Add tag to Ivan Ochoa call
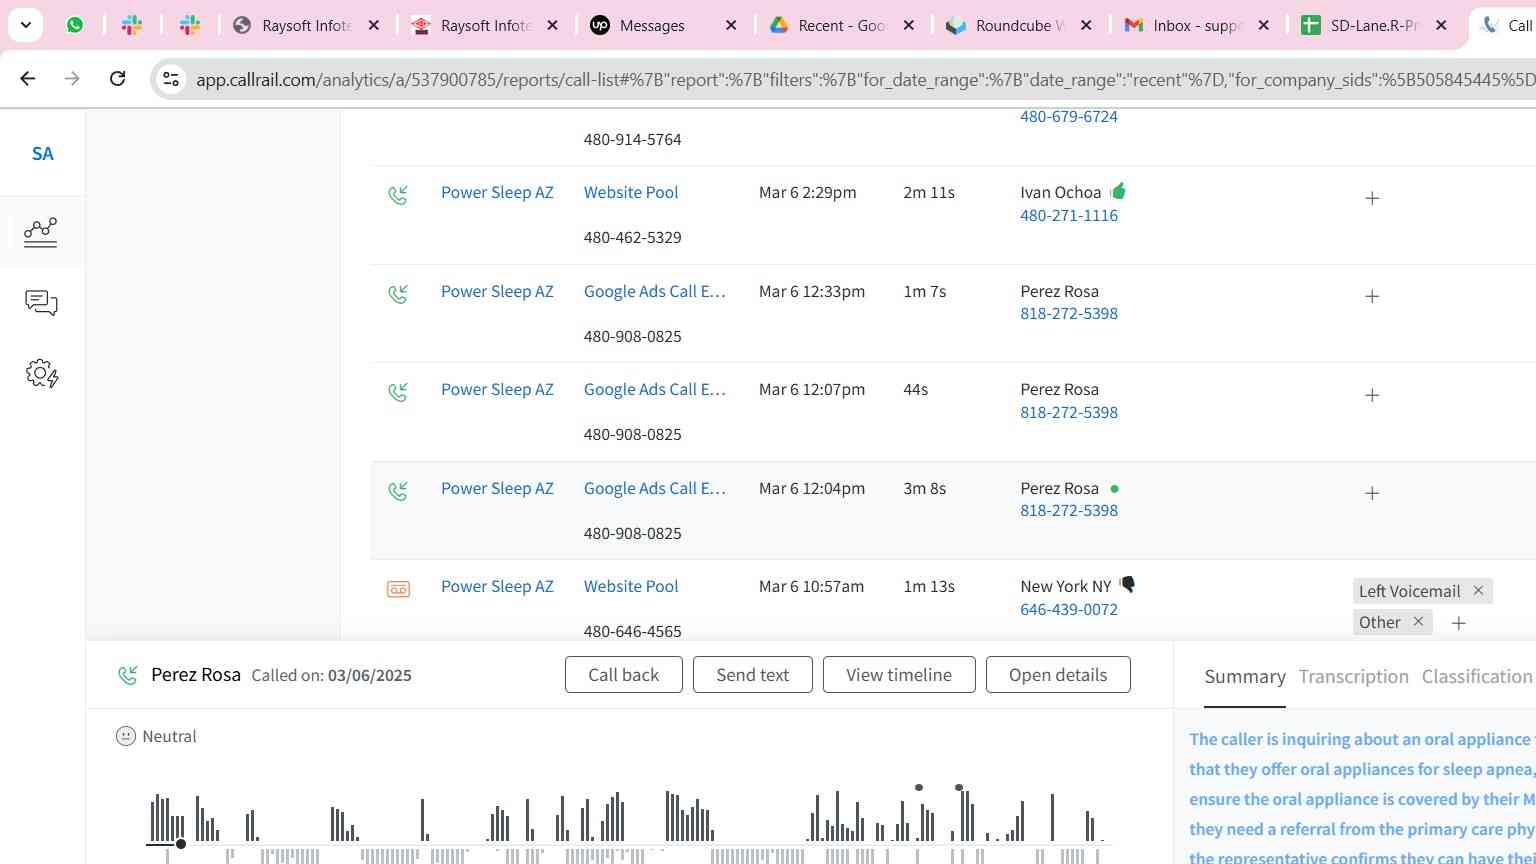1536x864 pixels. [1372, 198]
